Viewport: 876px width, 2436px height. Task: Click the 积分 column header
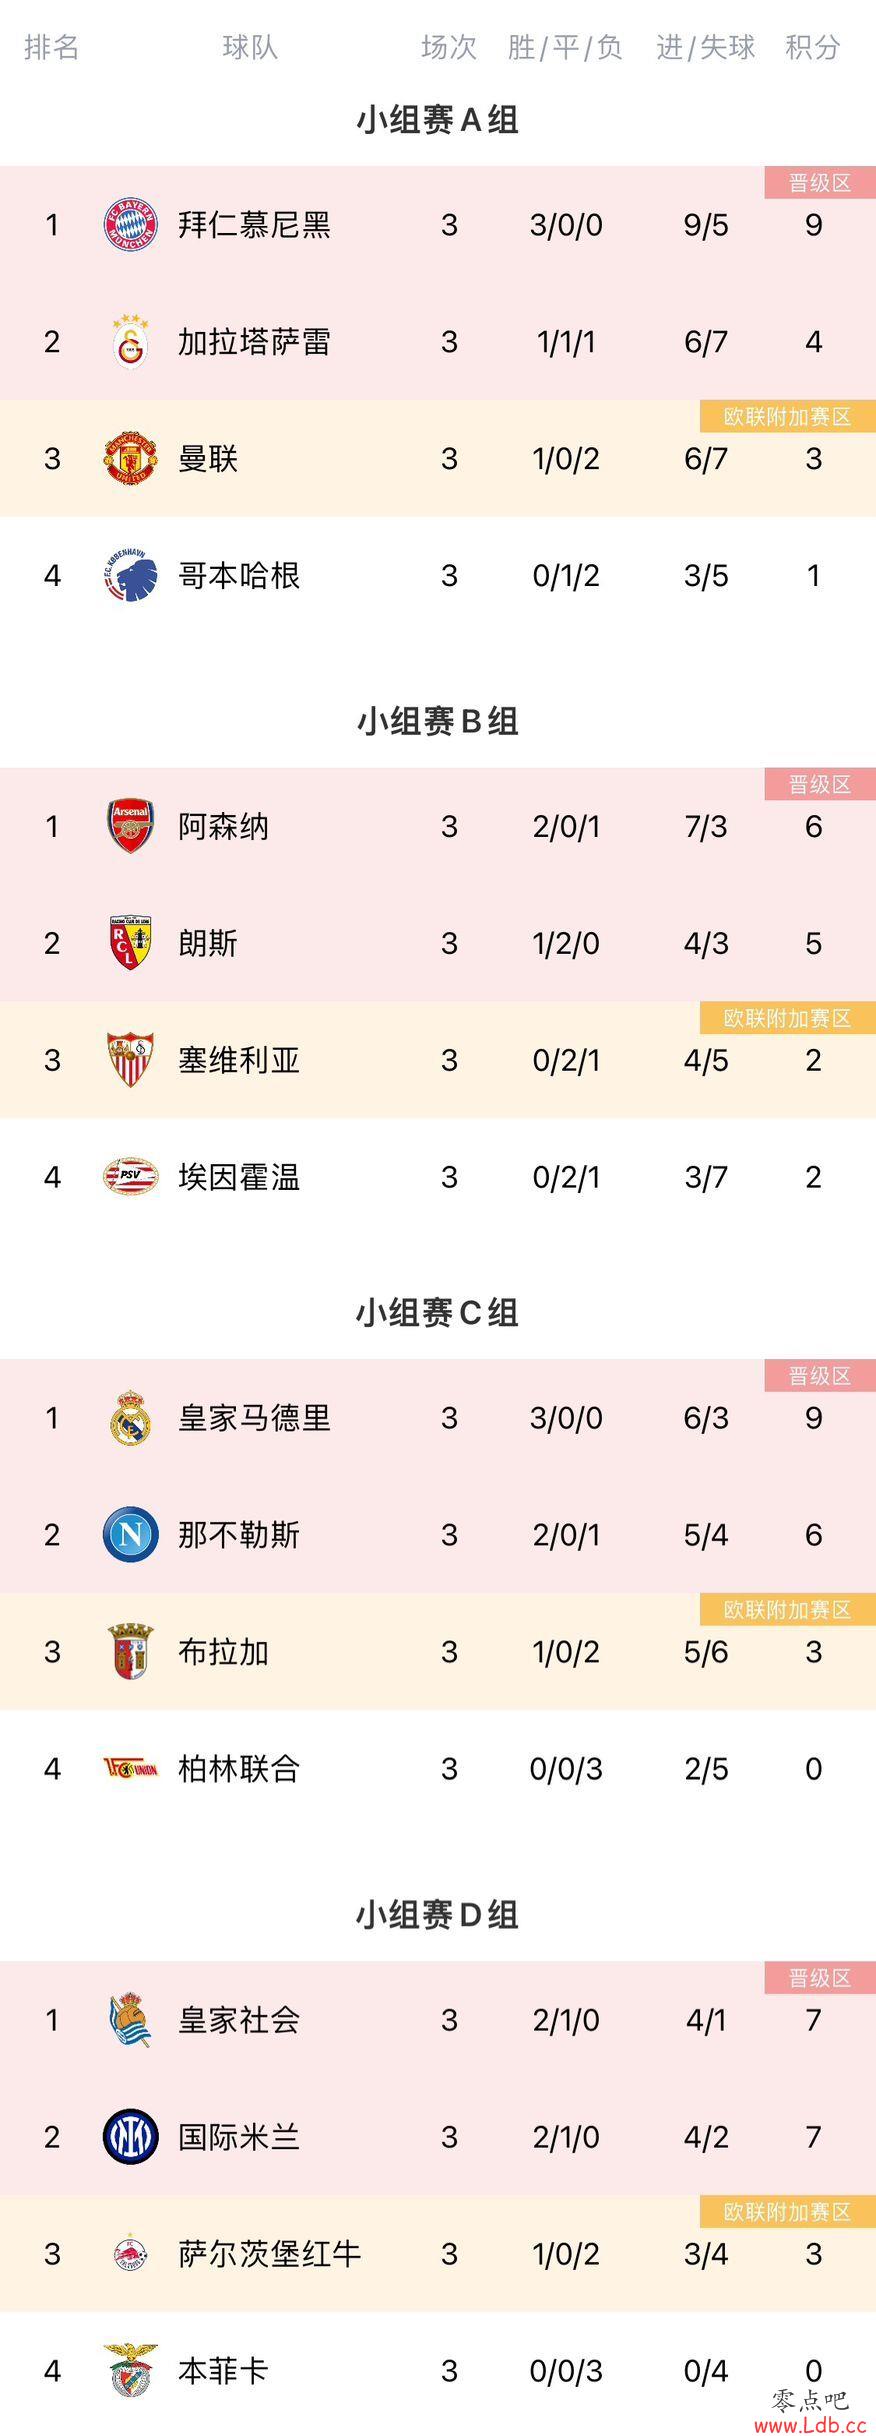[813, 47]
